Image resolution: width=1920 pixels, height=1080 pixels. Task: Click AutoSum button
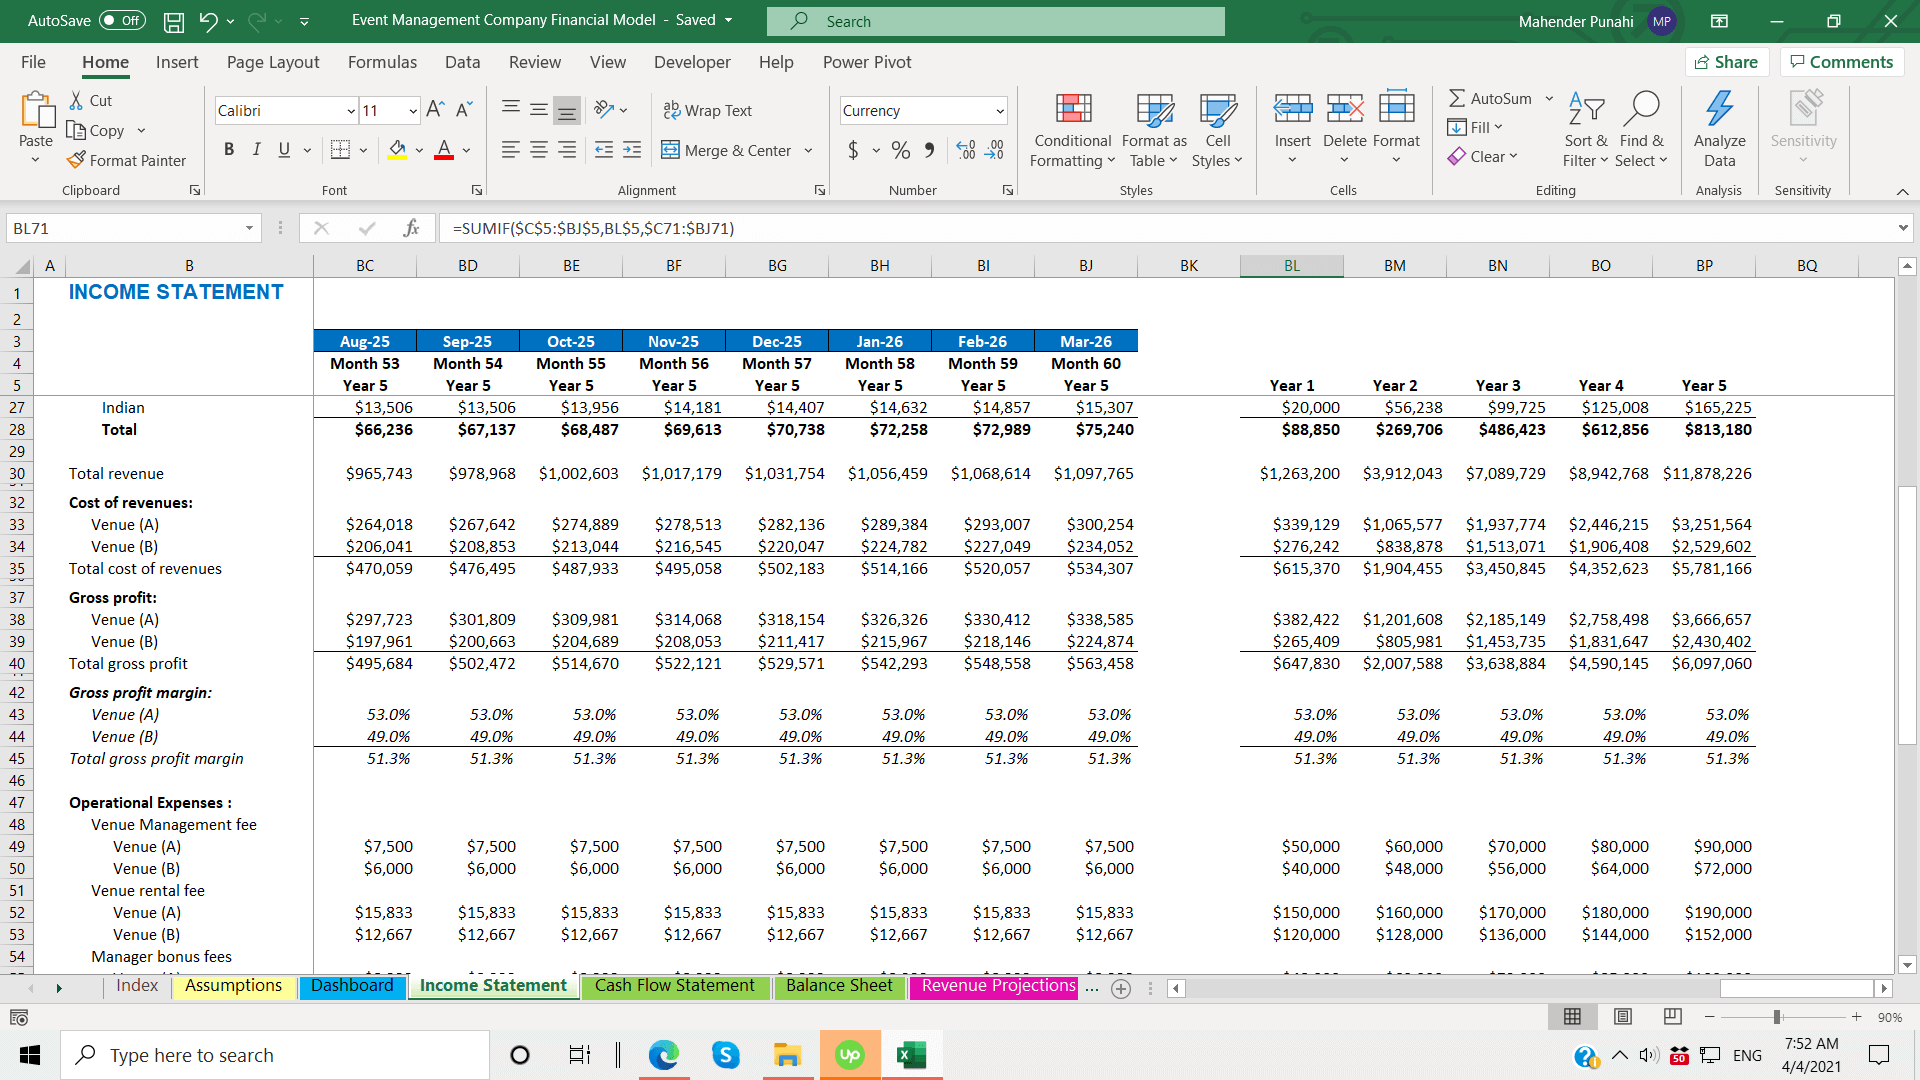1490,98
